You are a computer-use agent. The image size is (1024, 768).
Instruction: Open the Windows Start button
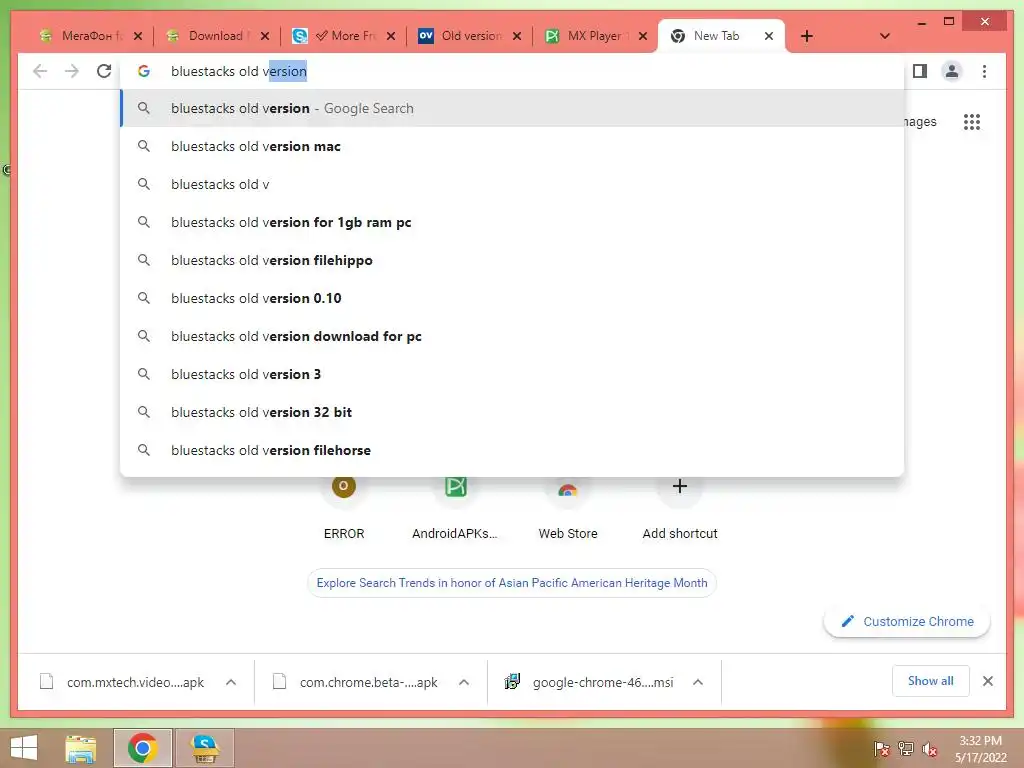[x=24, y=748]
